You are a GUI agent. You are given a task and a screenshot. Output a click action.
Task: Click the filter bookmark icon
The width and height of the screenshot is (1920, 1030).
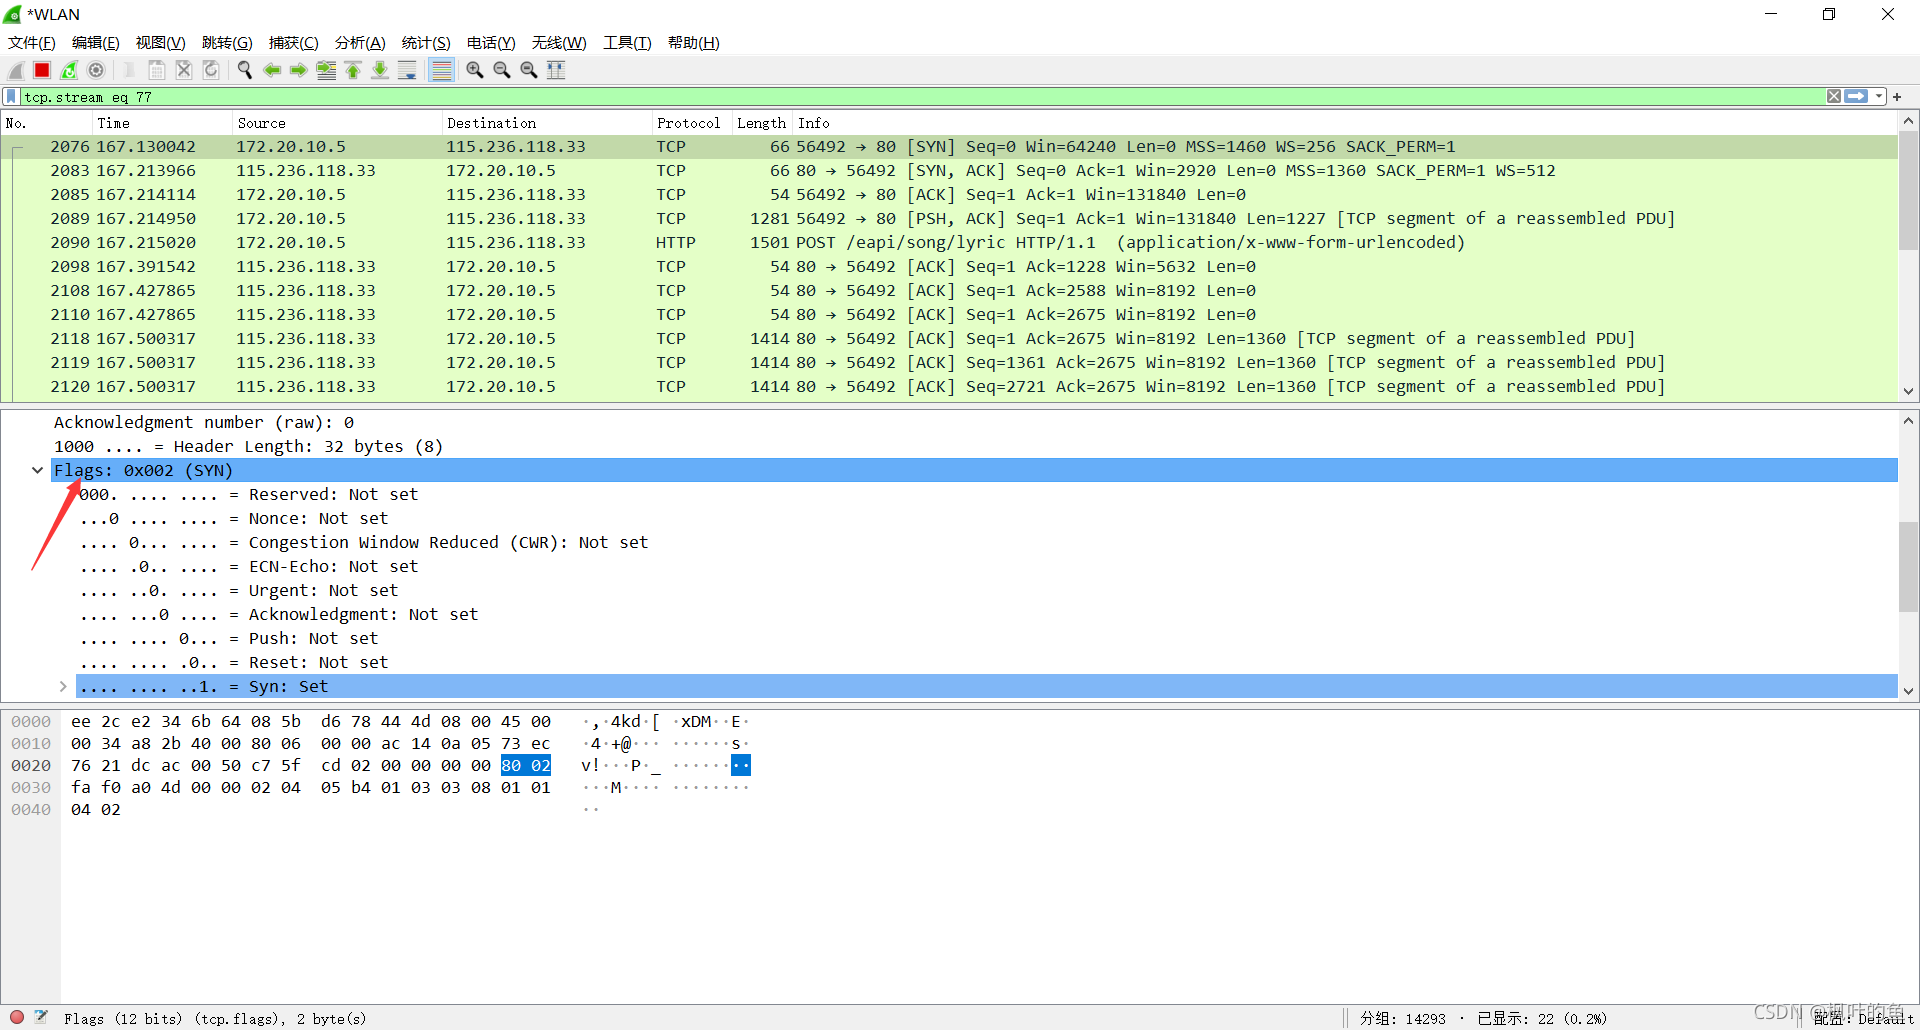(x=11, y=97)
